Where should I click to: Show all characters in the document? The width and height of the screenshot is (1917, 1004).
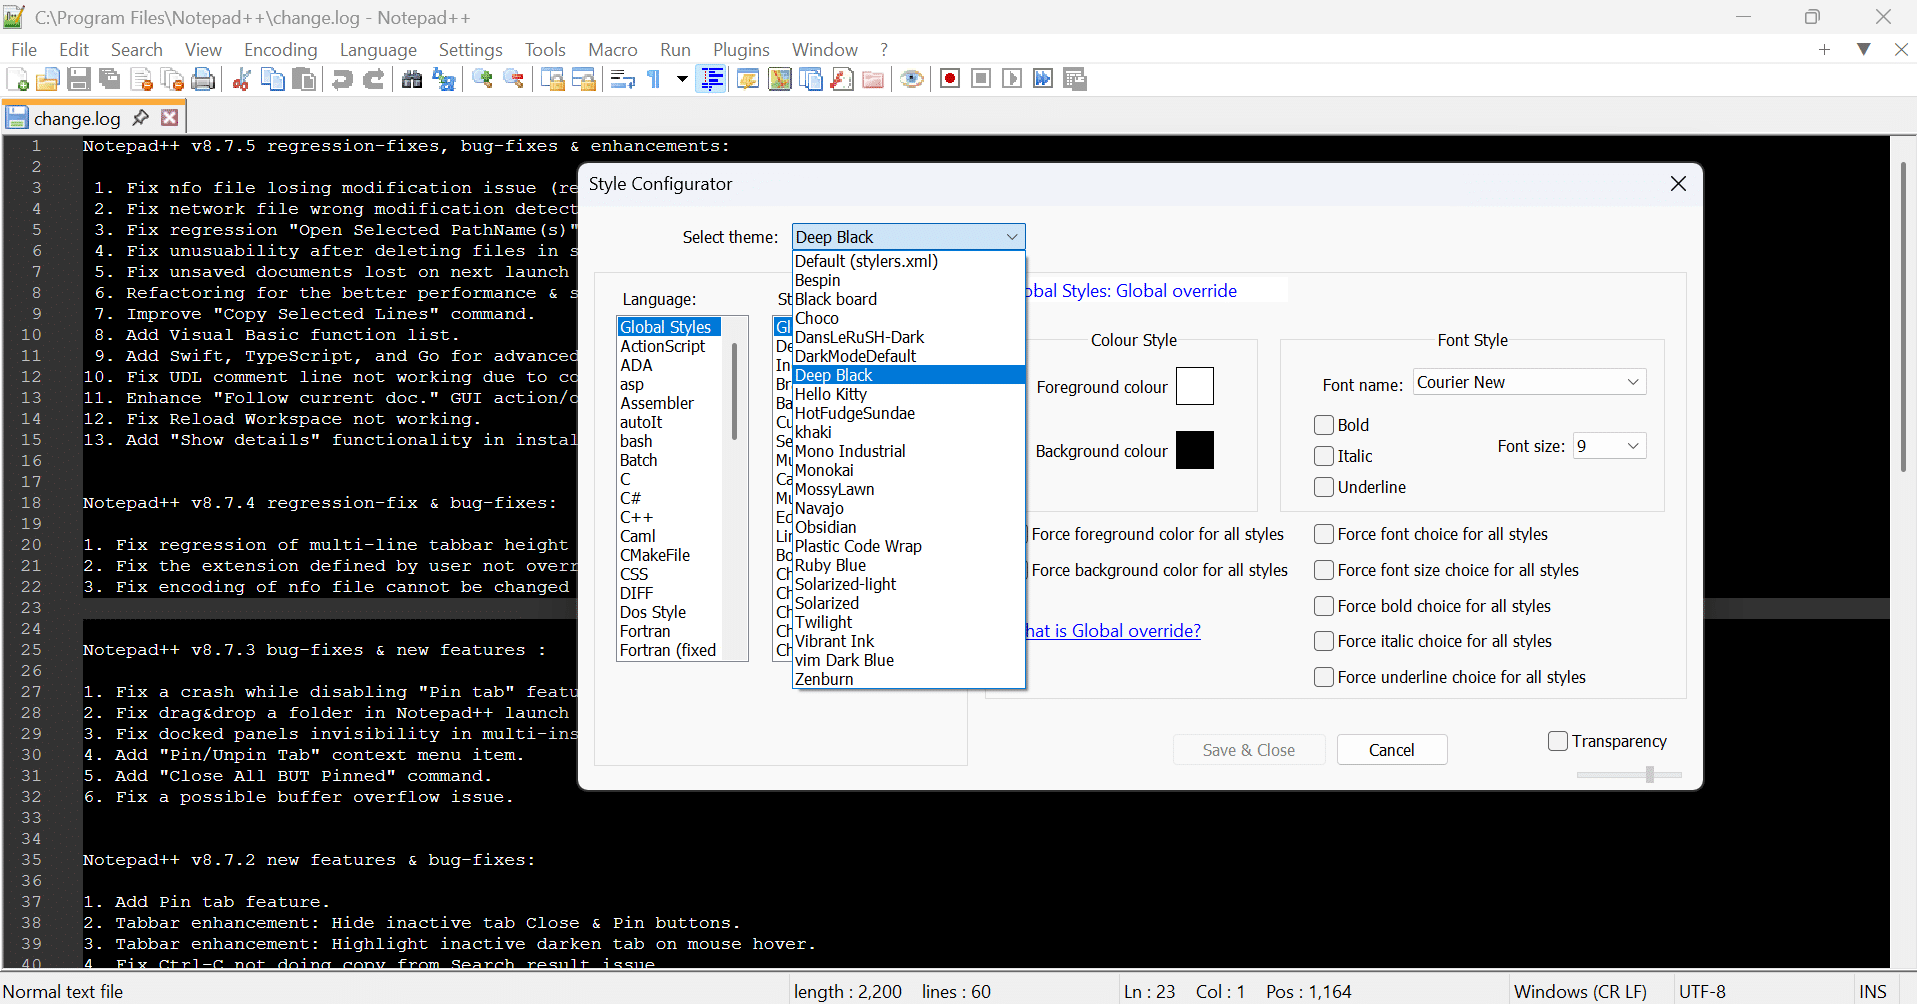point(652,78)
